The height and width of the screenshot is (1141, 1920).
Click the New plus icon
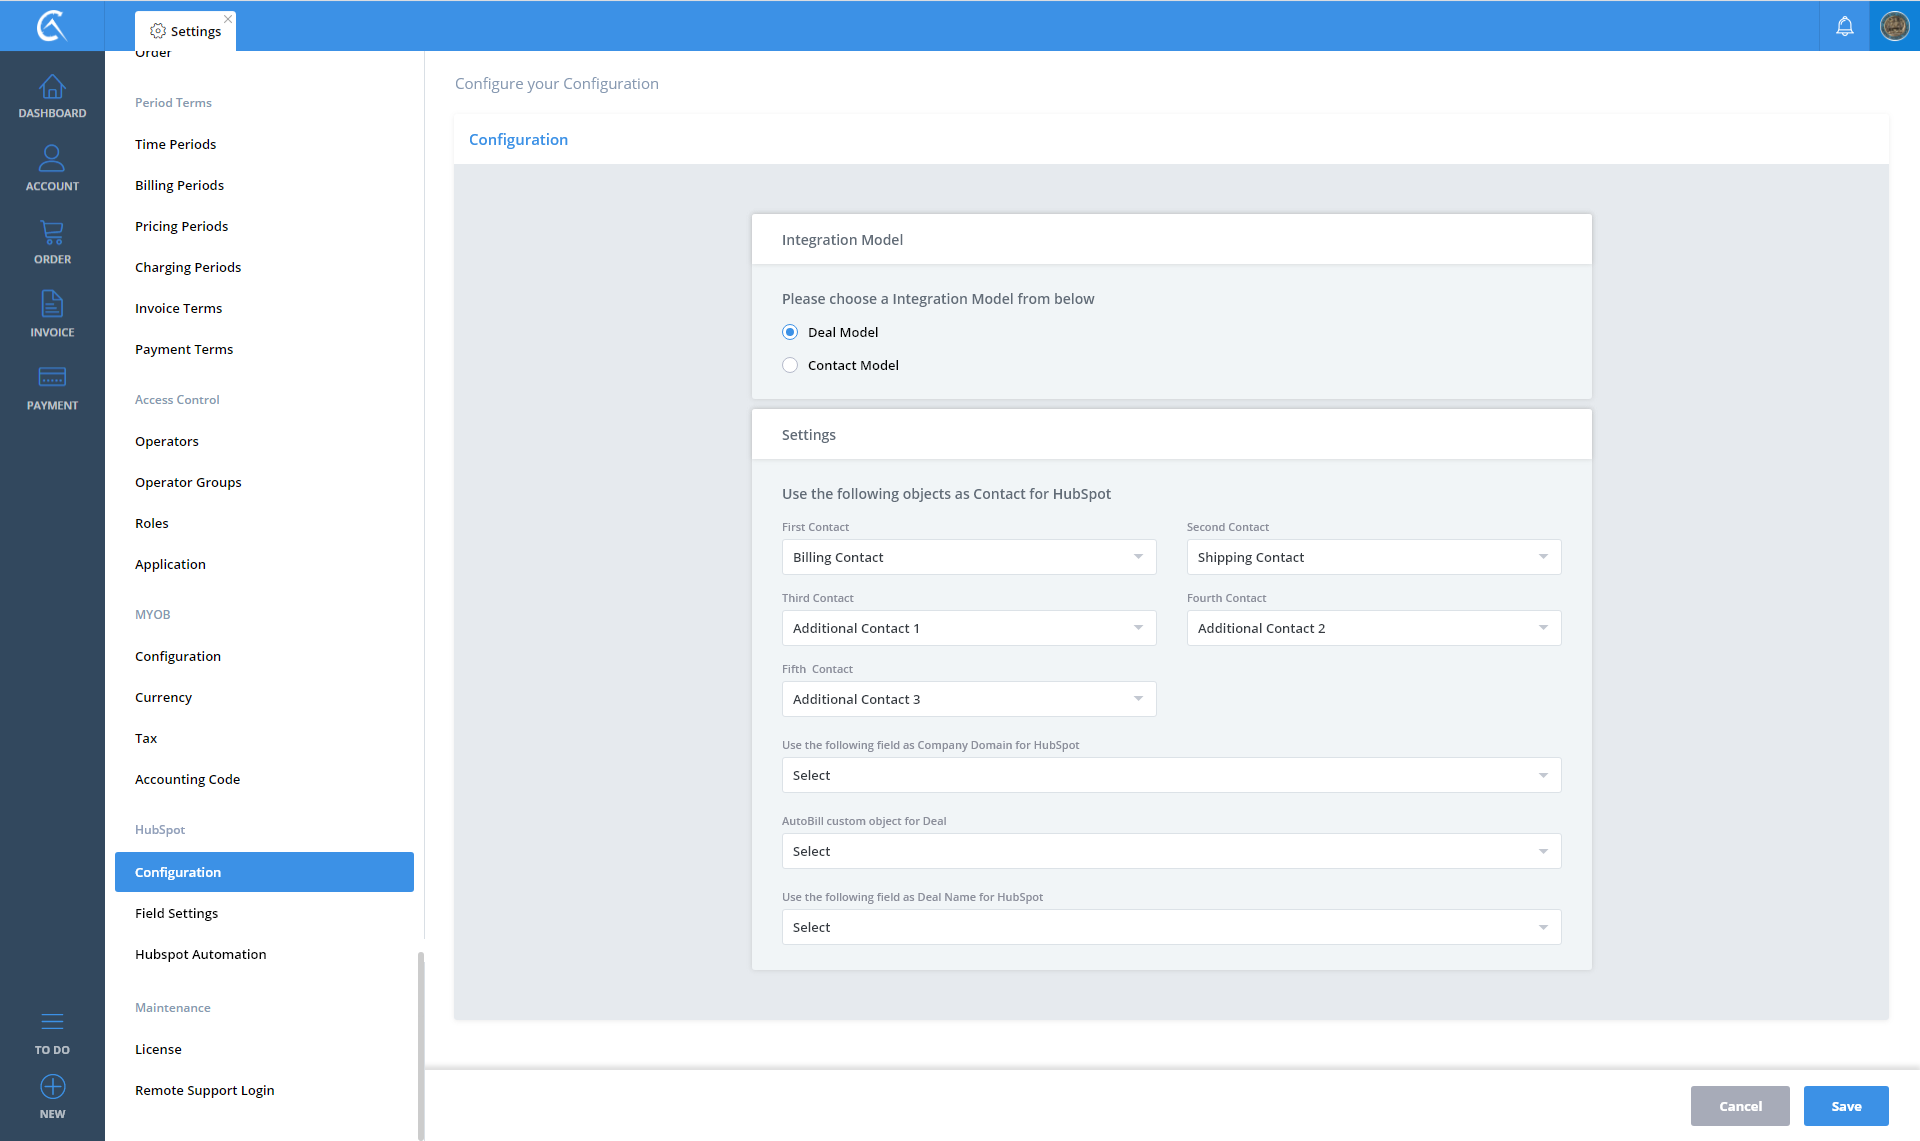click(52, 1087)
